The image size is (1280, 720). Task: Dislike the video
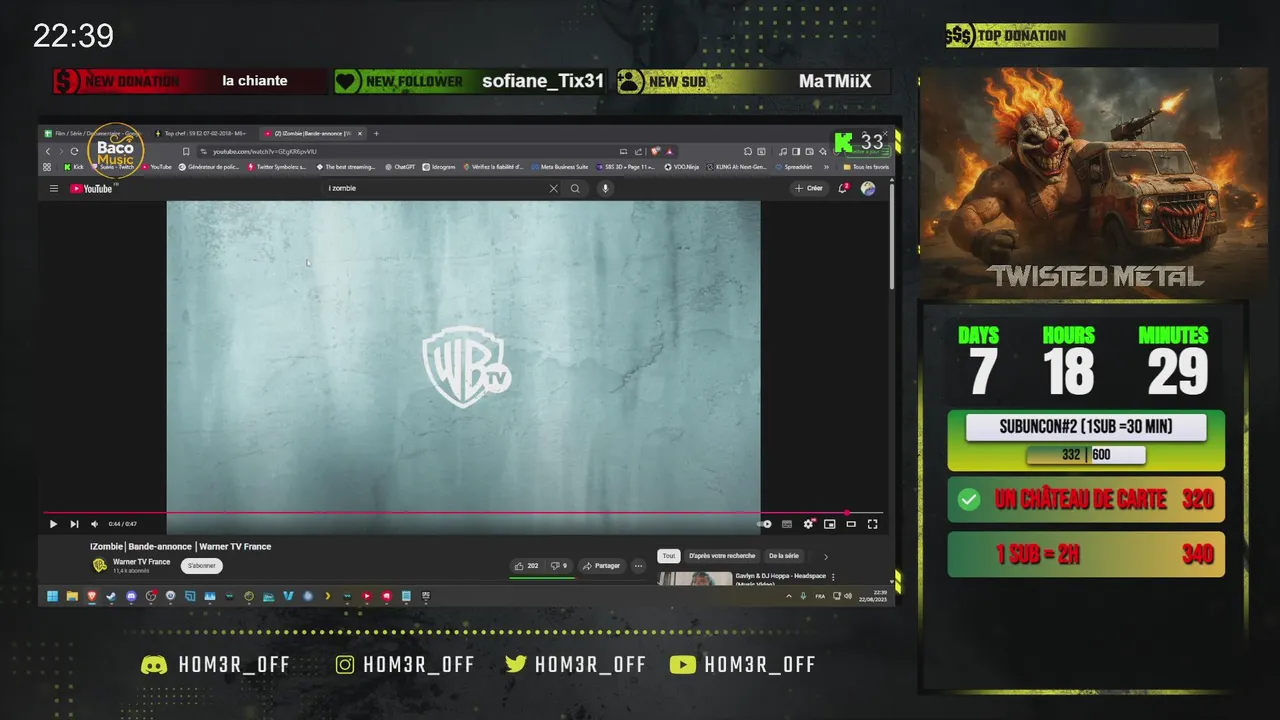tap(559, 566)
